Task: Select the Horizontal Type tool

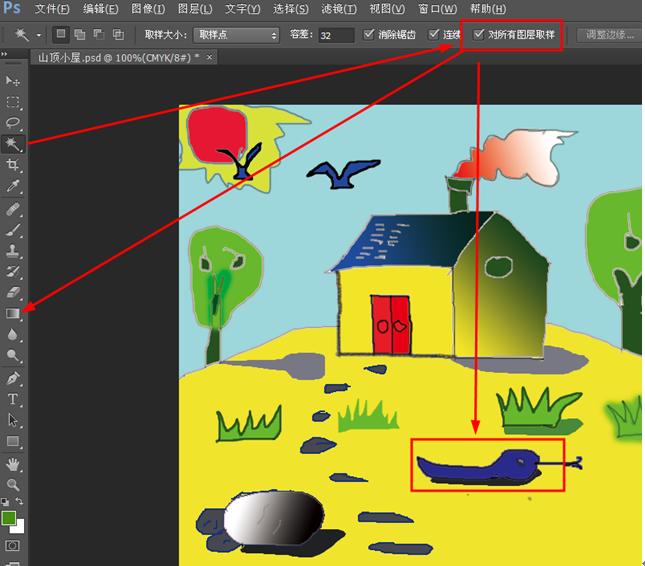Action: (x=13, y=400)
